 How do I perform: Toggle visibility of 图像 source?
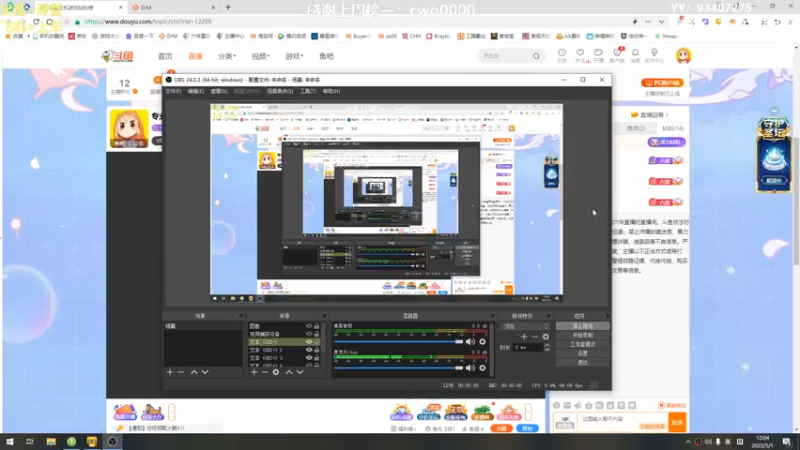309,326
